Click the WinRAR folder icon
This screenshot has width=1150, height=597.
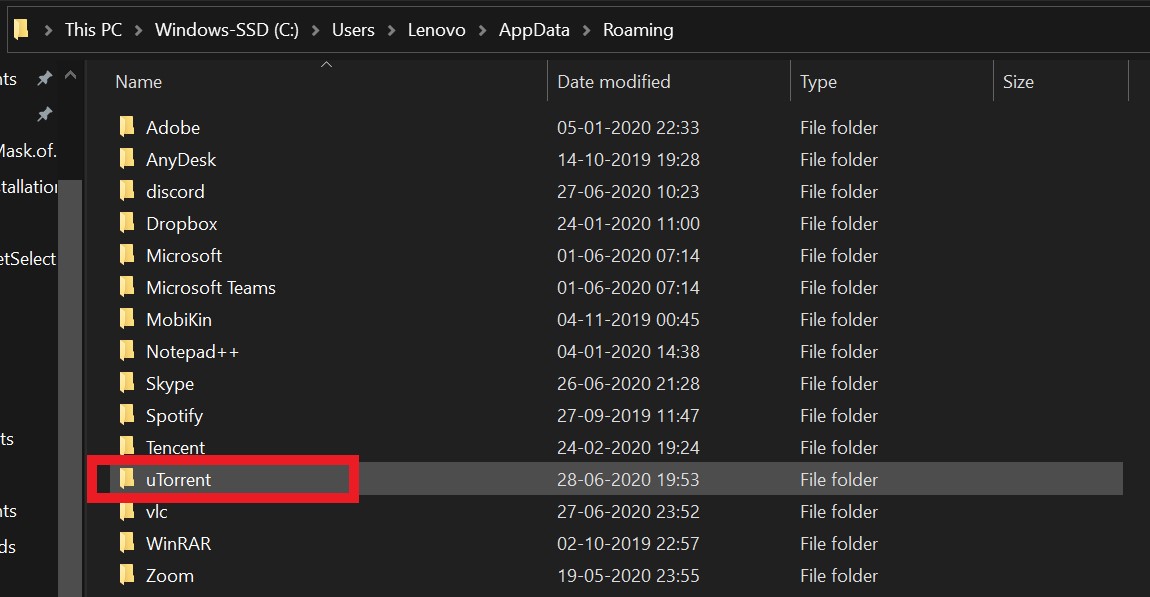tap(127, 543)
